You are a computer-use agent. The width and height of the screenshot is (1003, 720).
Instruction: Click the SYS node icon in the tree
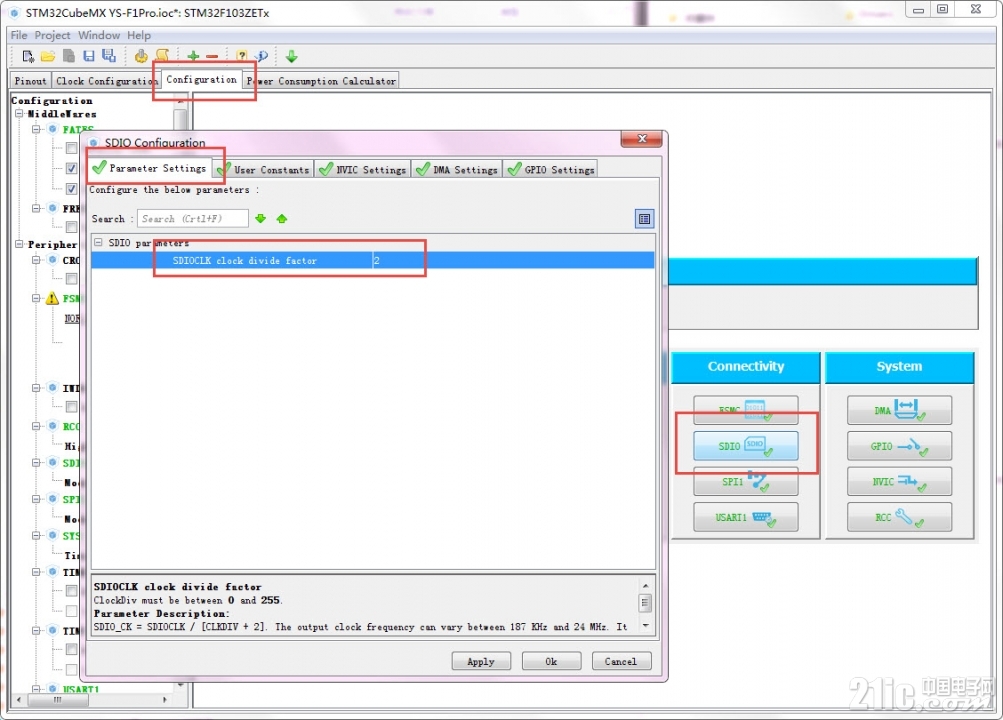tap(52, 535)
